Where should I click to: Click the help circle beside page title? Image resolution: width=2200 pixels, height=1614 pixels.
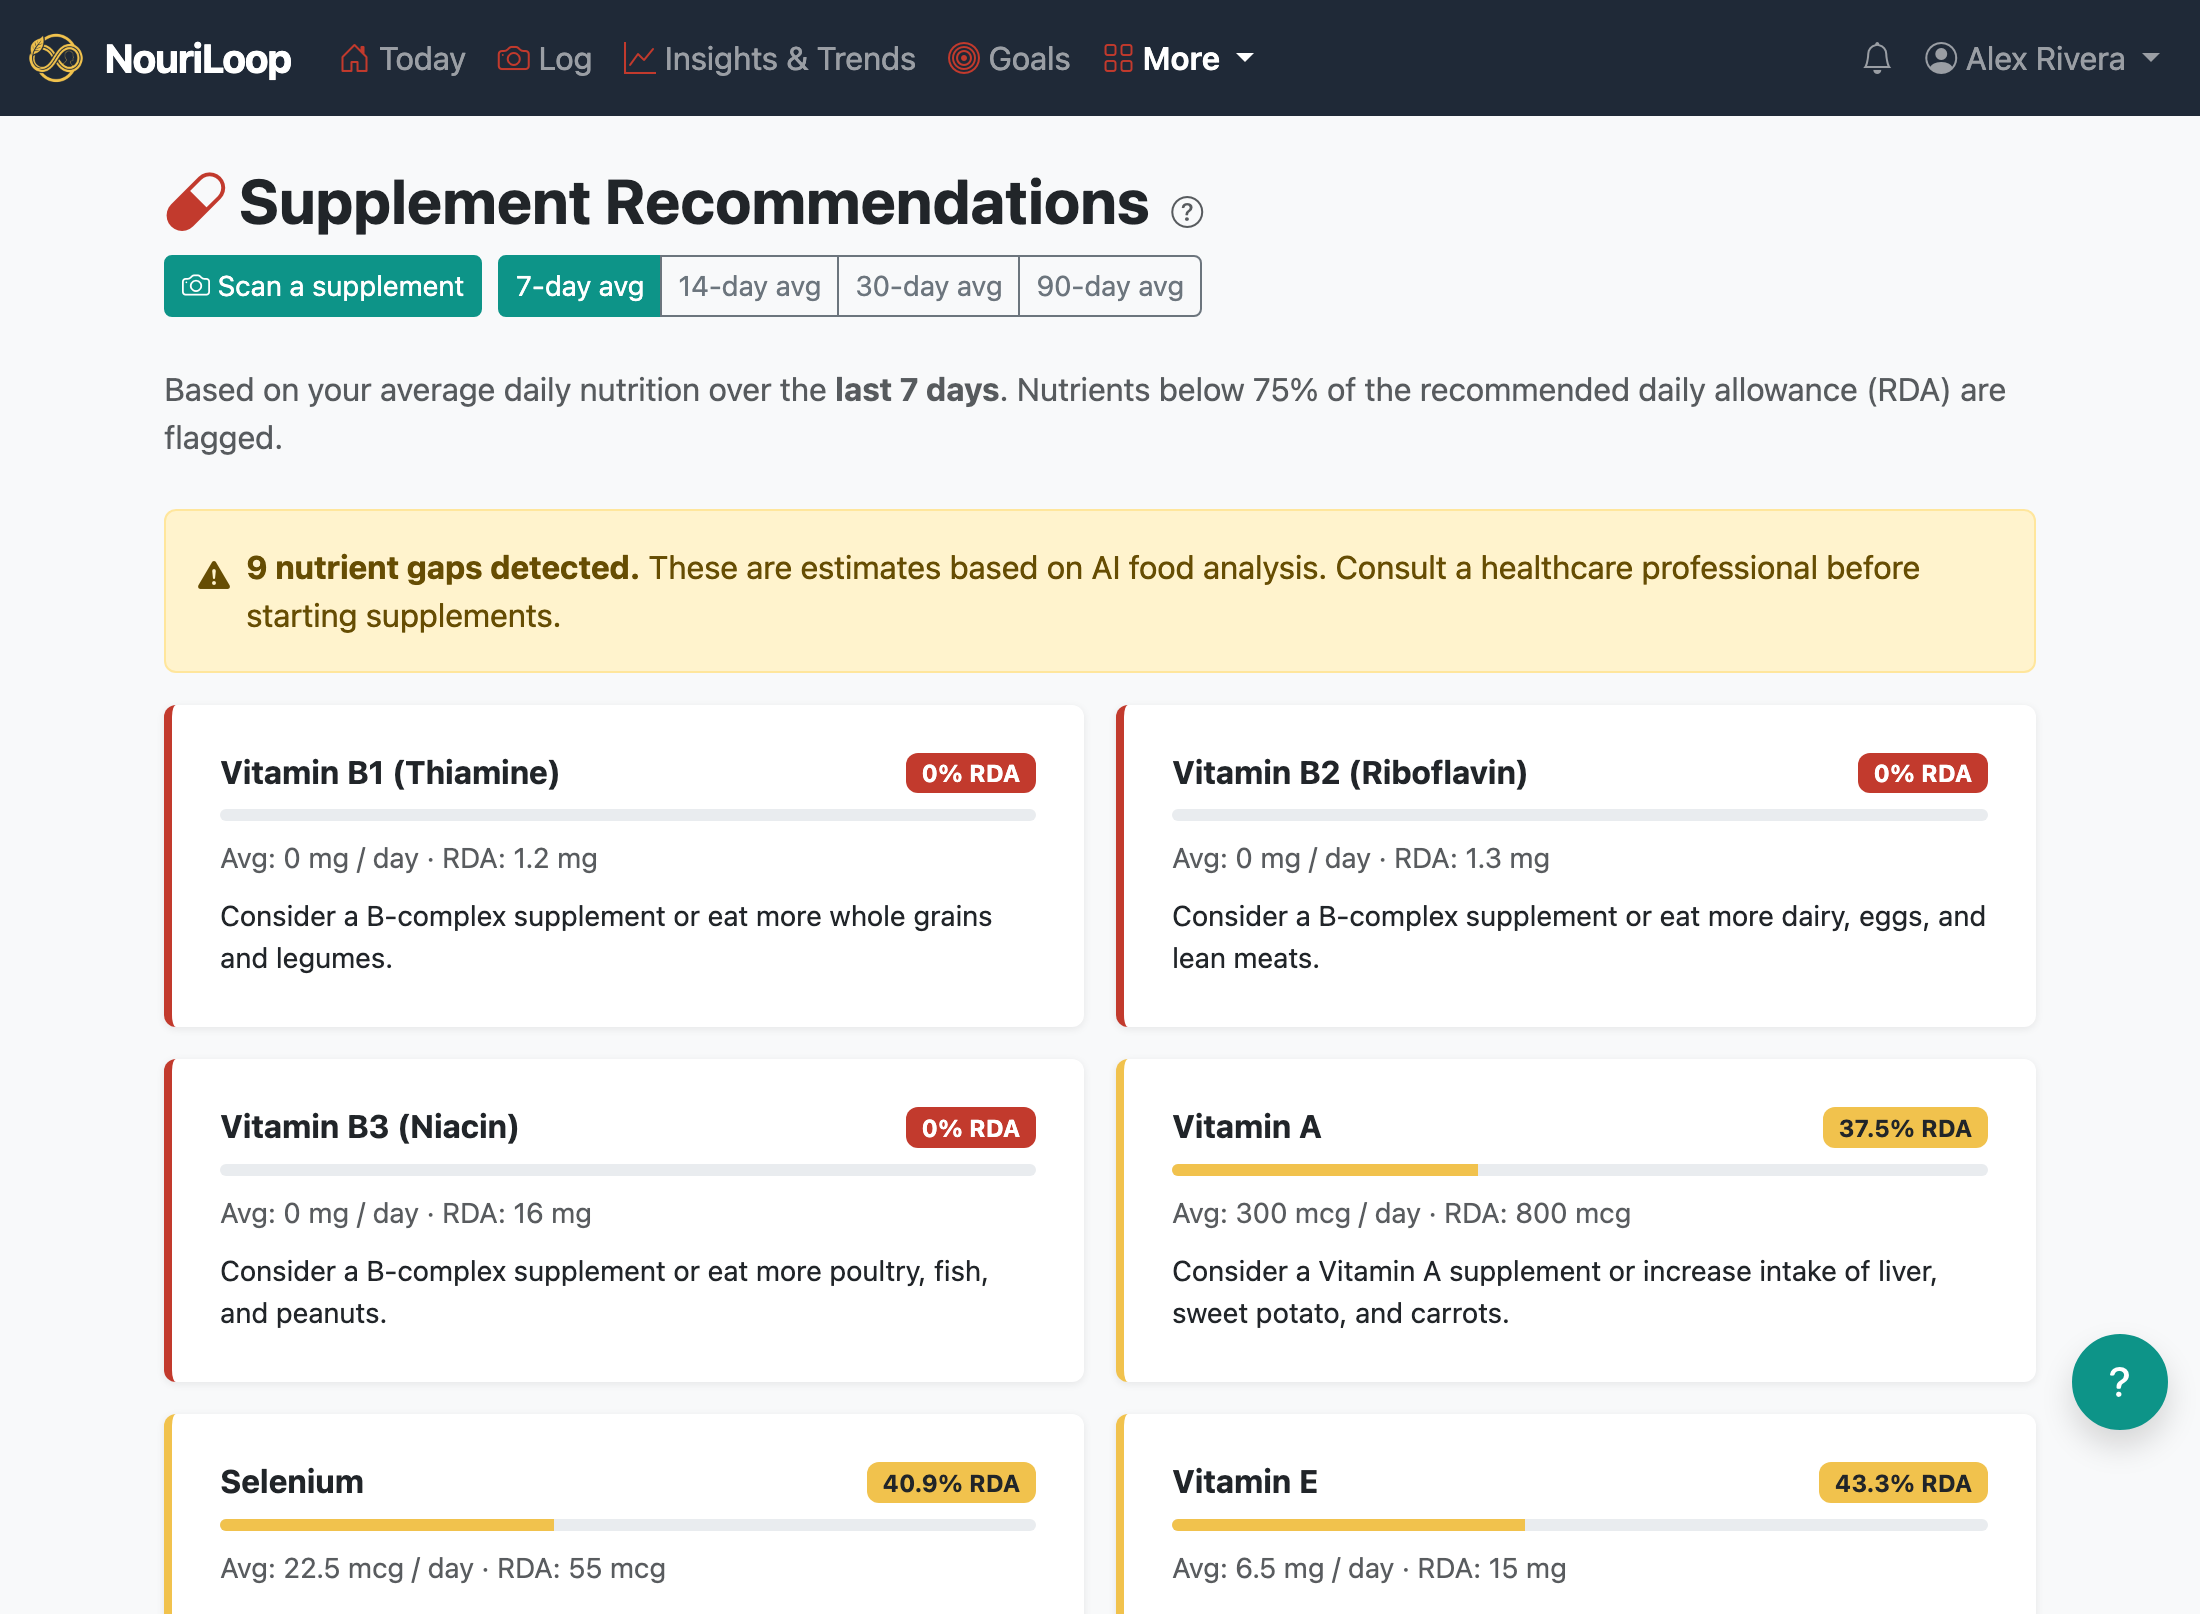pos(1187,212)
